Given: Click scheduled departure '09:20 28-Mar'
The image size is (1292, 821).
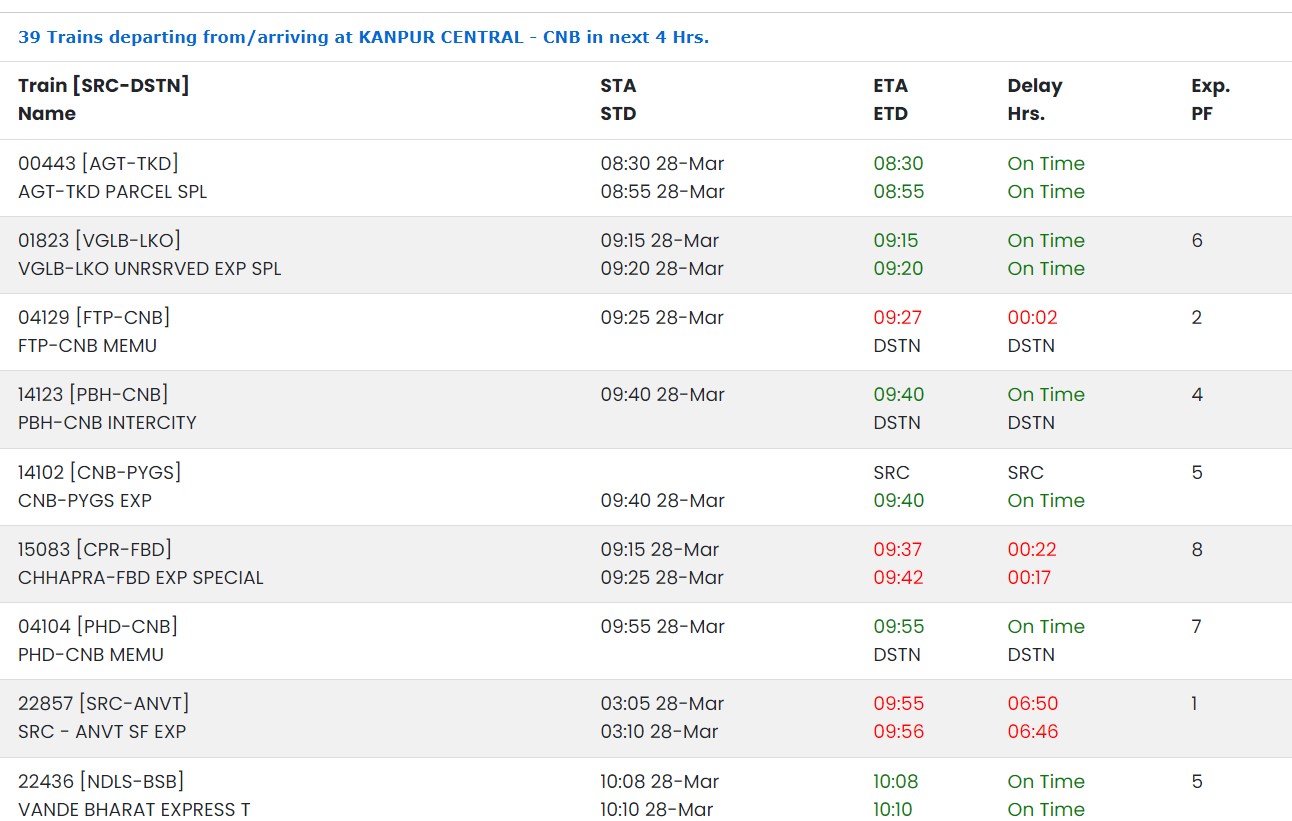Looking at the screenshot, I should click(662, 269).
